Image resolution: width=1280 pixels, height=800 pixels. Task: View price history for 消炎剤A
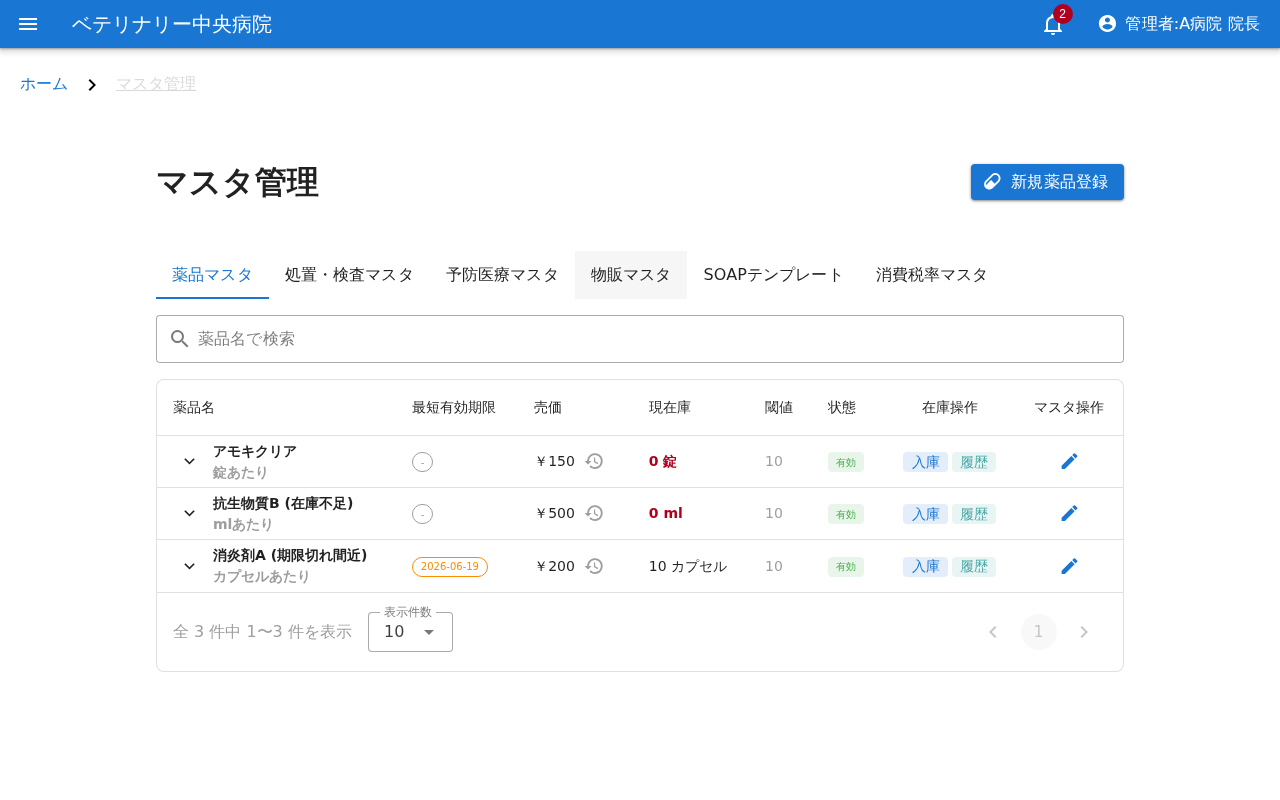coord(594,566)
